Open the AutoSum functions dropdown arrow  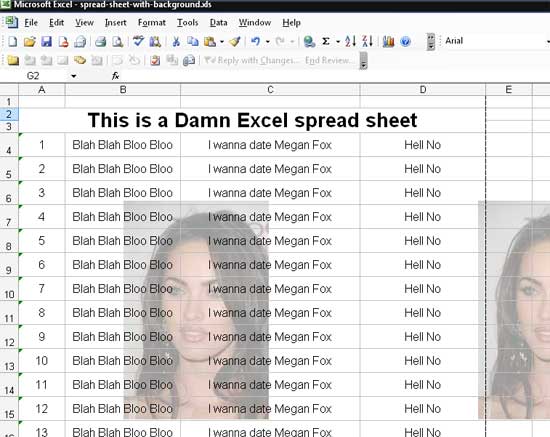pos(338,42)
